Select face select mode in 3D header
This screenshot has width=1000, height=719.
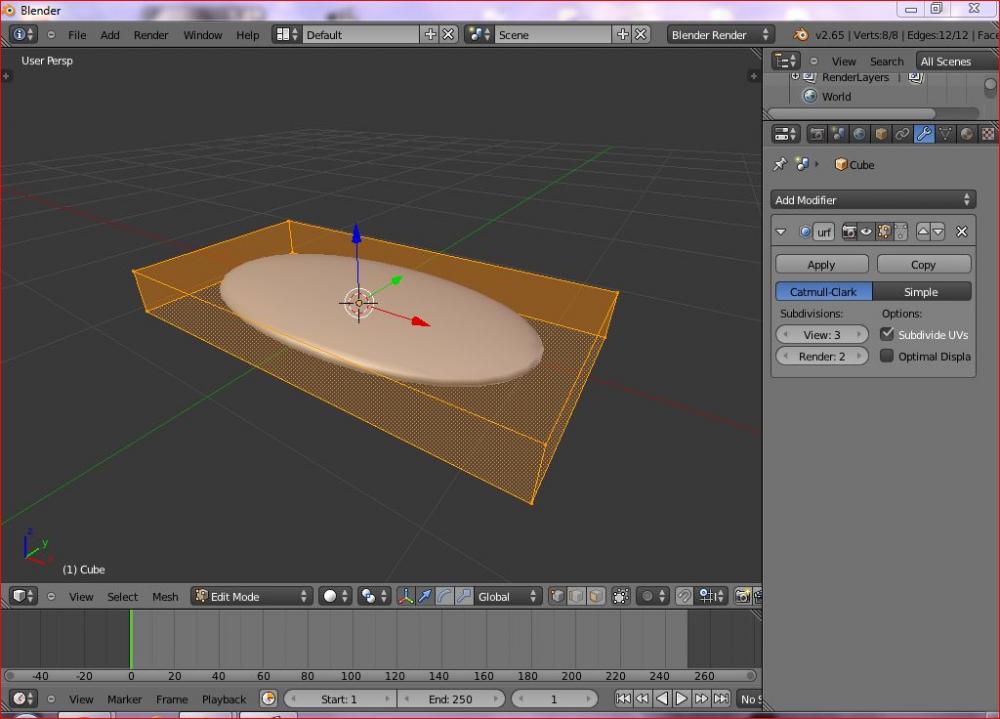596,596
